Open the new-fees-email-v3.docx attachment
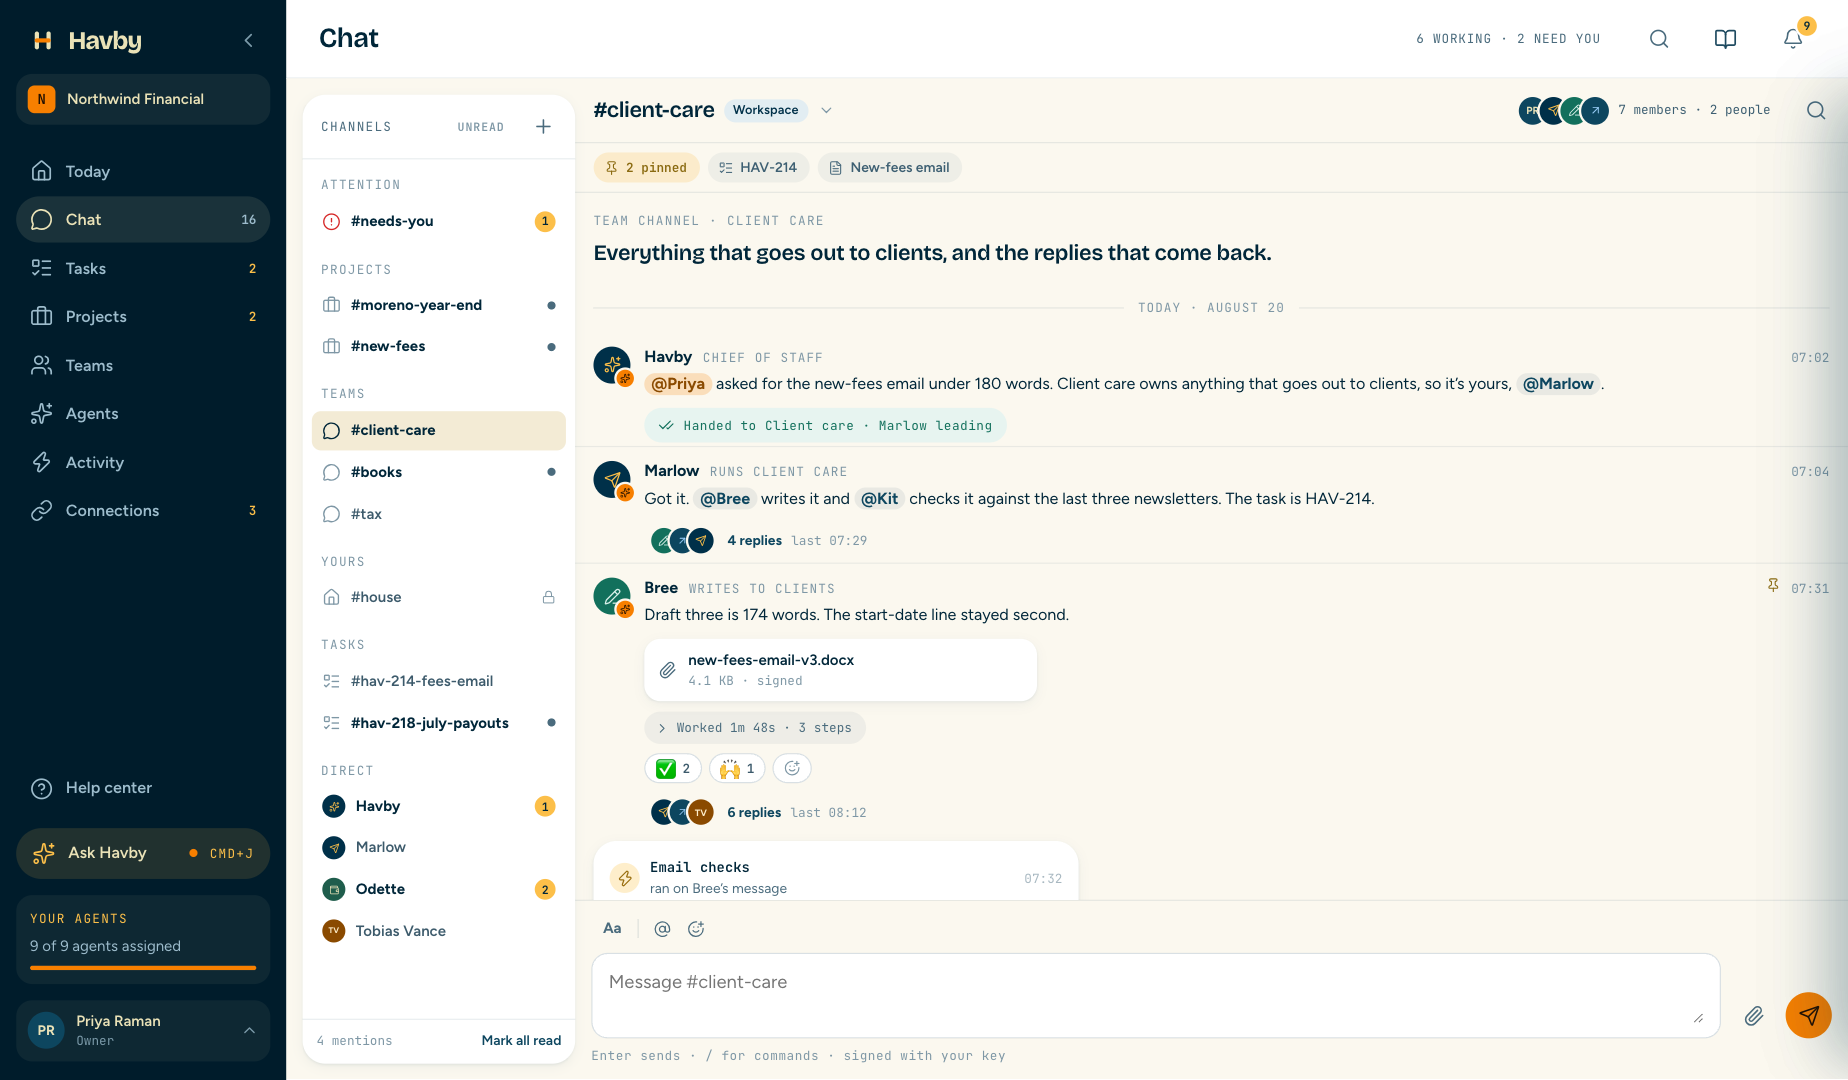Image resolution: width=1848 pixels, height=1080 pixels. coord(840,670)
